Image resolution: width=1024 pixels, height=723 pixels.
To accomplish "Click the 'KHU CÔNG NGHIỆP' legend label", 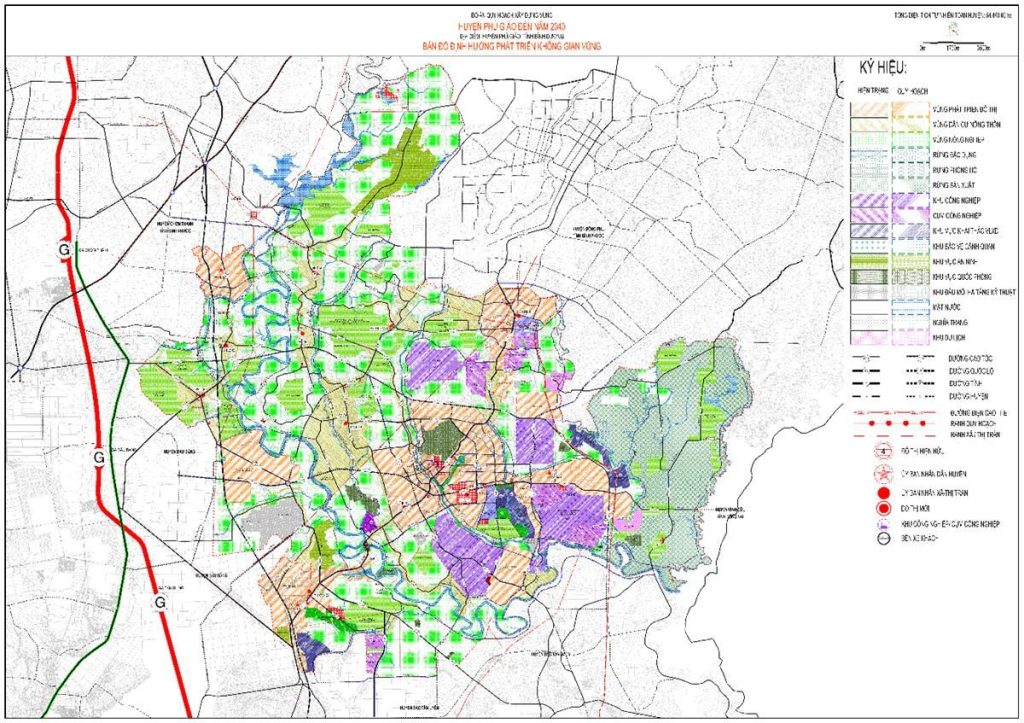I will click(x=957, y=201).
